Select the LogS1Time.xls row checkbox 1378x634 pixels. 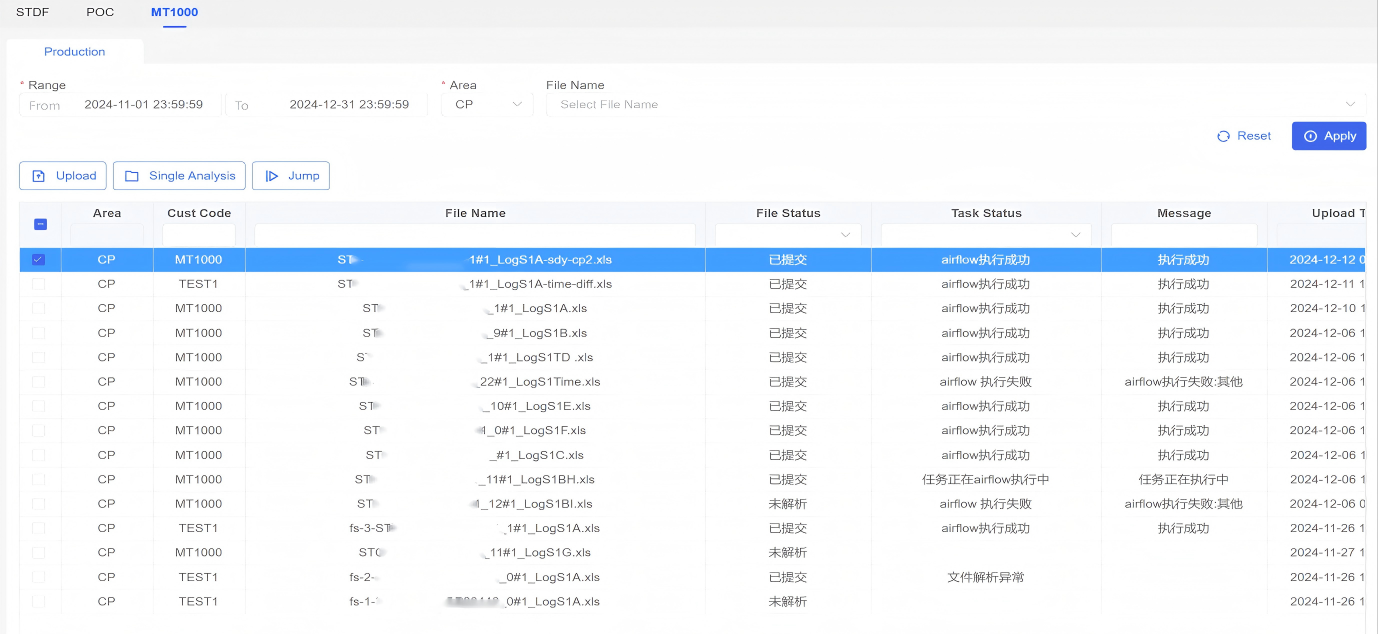tap(39, 382)
